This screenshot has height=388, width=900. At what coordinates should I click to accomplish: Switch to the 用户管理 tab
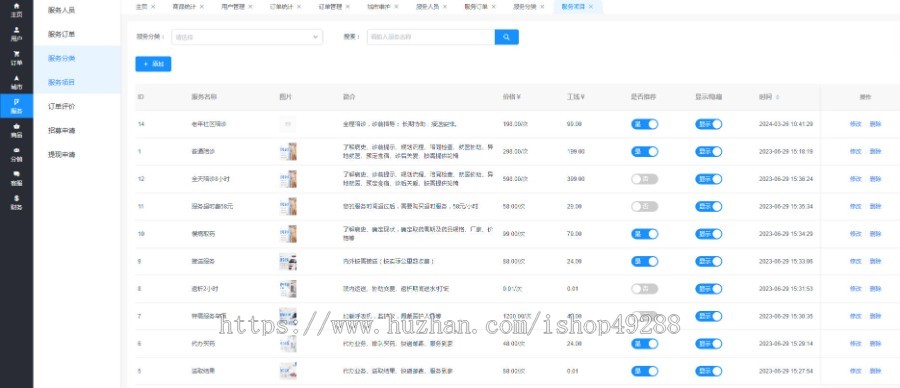click(x=232, y=7)
